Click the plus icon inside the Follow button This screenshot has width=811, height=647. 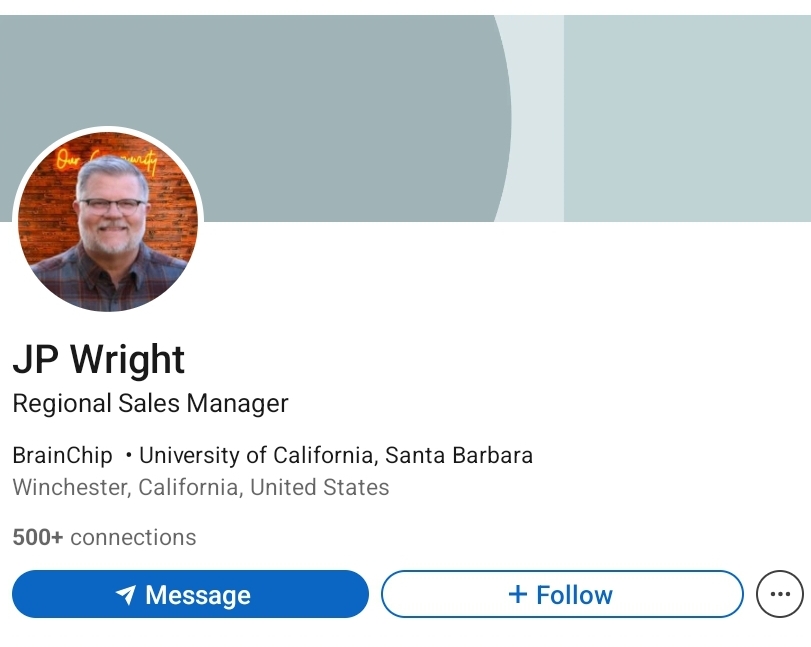point(518,593)
